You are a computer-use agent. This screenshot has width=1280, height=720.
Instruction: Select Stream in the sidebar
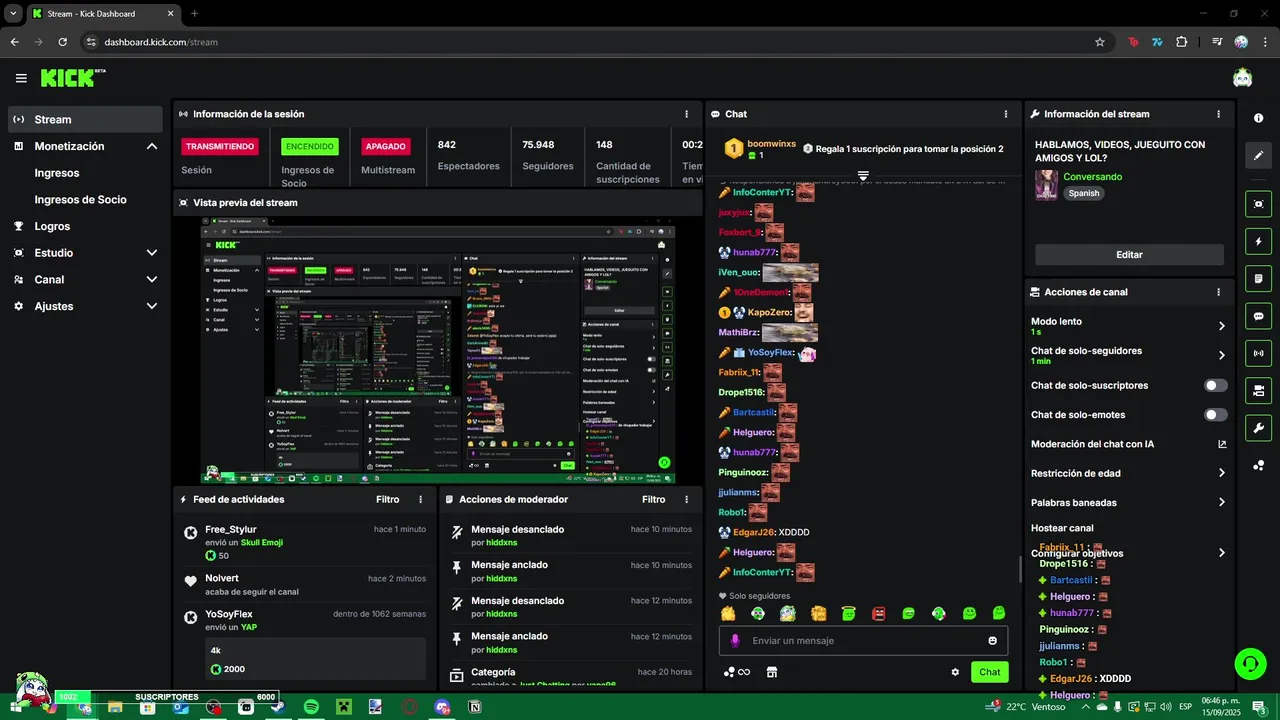pos(85,119)
